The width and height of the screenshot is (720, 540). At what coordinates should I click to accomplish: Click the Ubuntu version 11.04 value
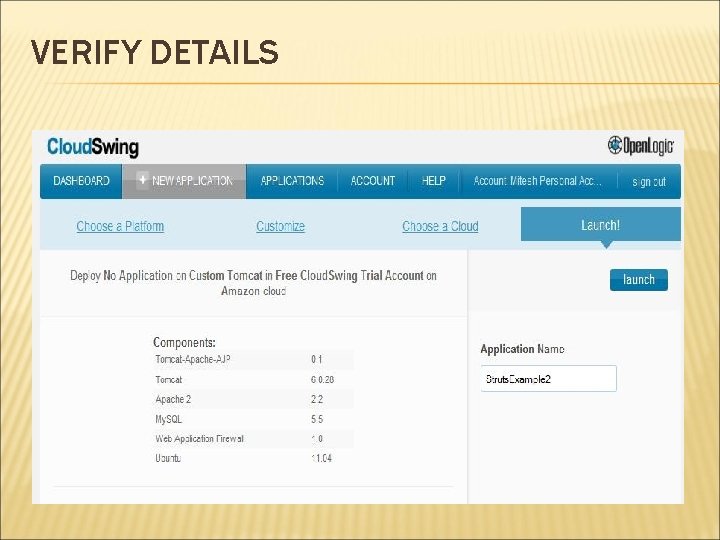point(321,458)
